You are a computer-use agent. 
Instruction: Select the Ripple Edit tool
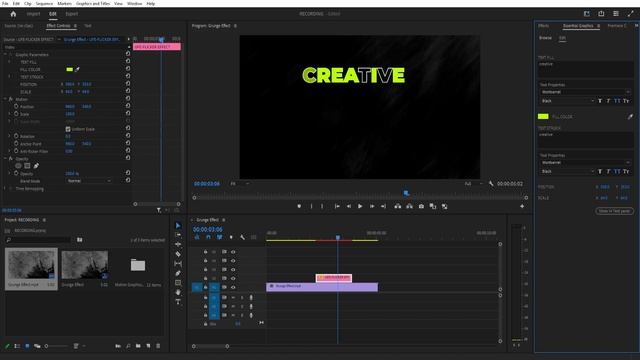pyautogui.click(x=178, y=244)
